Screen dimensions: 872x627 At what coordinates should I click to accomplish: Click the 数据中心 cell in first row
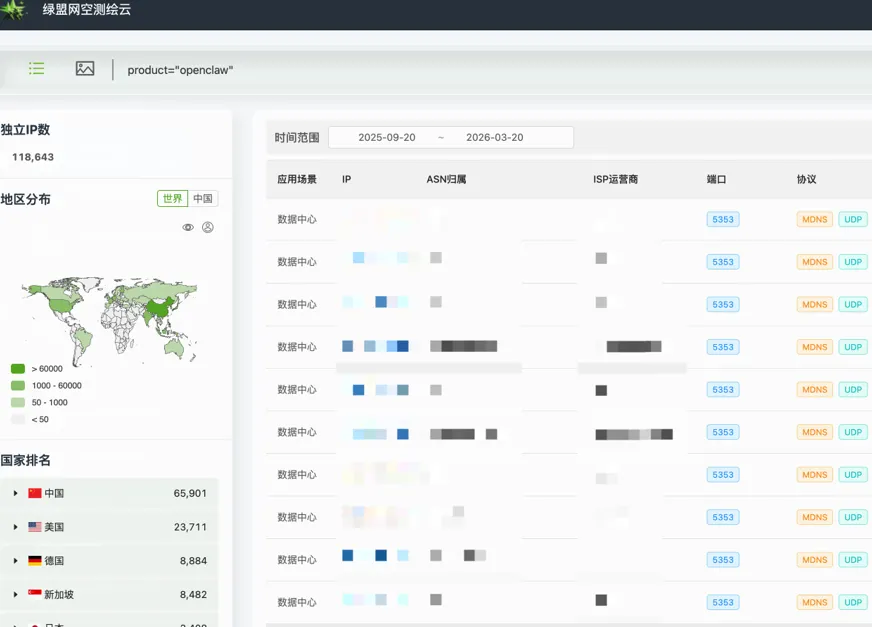point(297,219)
